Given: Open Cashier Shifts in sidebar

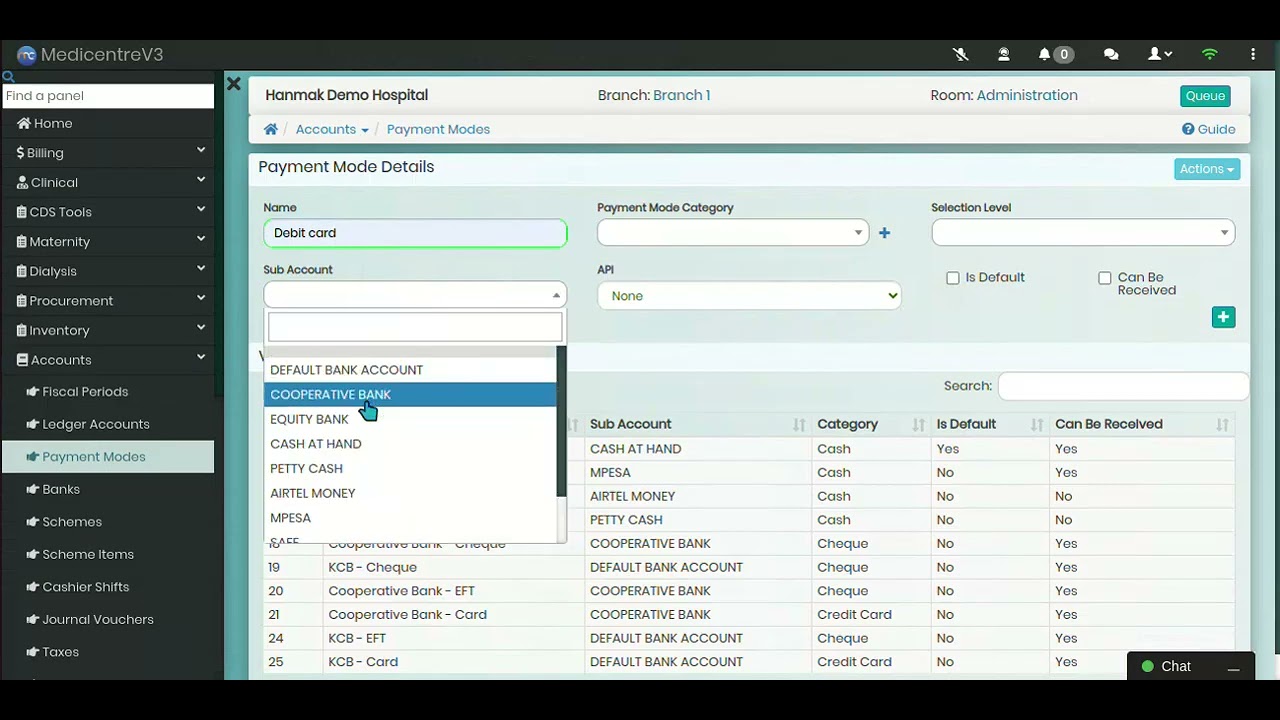Looking at the screenshot, I should [107, 587].
